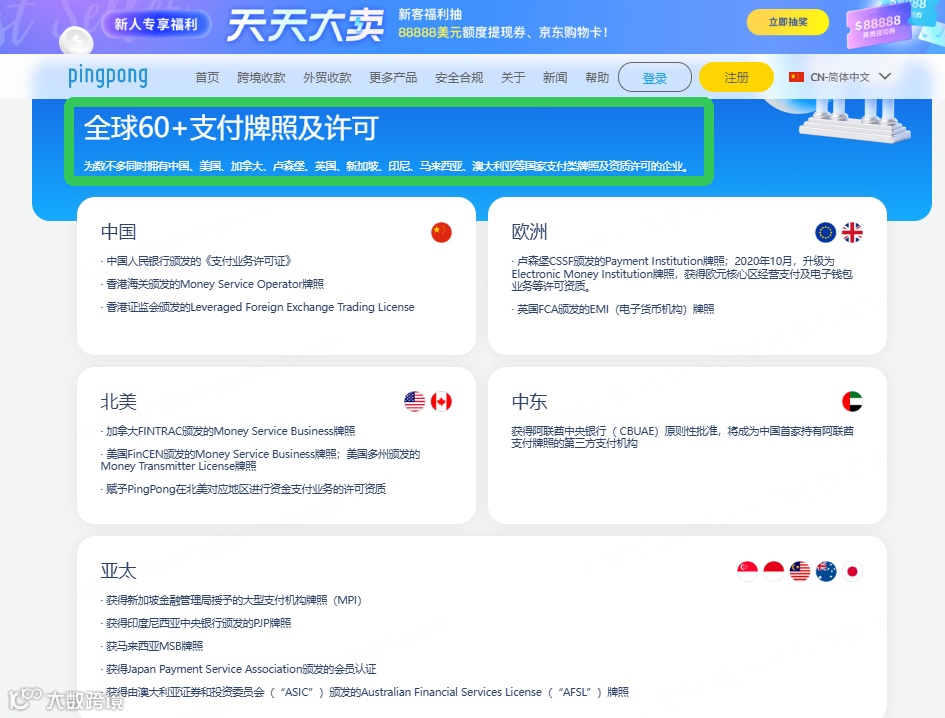This screenshot has width=945, height=718.
Task: Expand the language dropdown chevron
Action: coord(885,77)
